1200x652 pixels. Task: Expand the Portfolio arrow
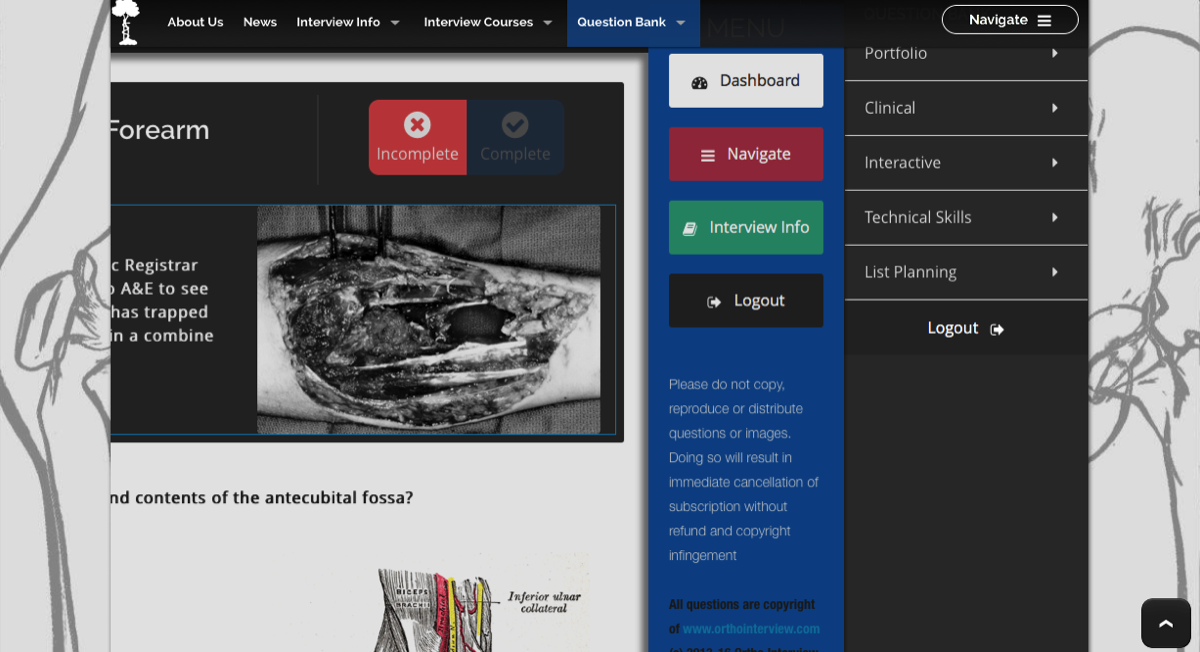1054,53
